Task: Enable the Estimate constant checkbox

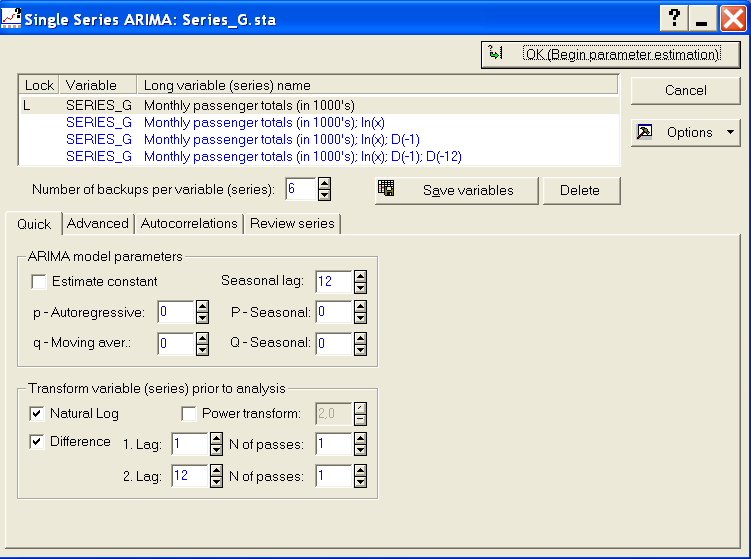Action: (39, 281)
